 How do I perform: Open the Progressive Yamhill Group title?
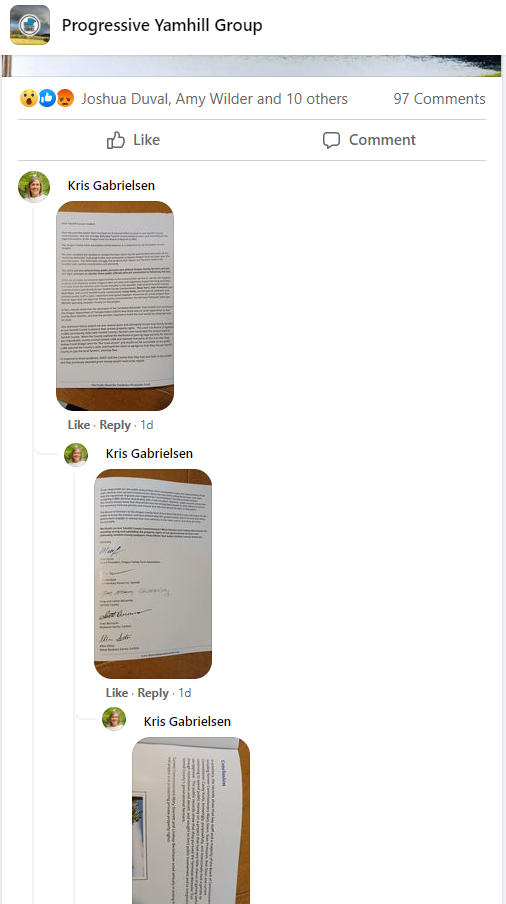162,25
